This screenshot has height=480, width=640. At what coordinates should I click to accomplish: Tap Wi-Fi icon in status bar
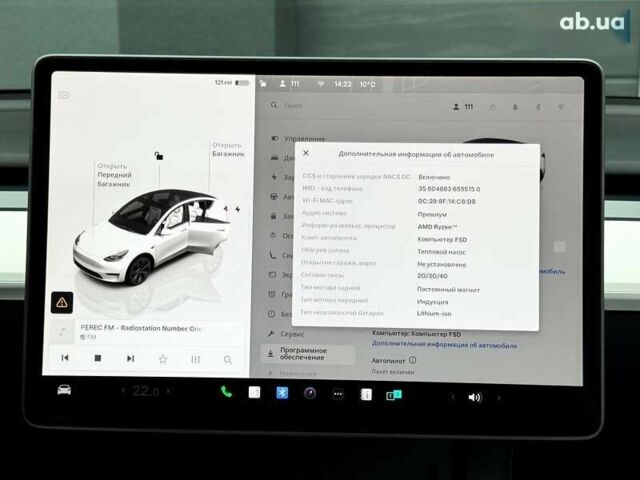(321, 84)
